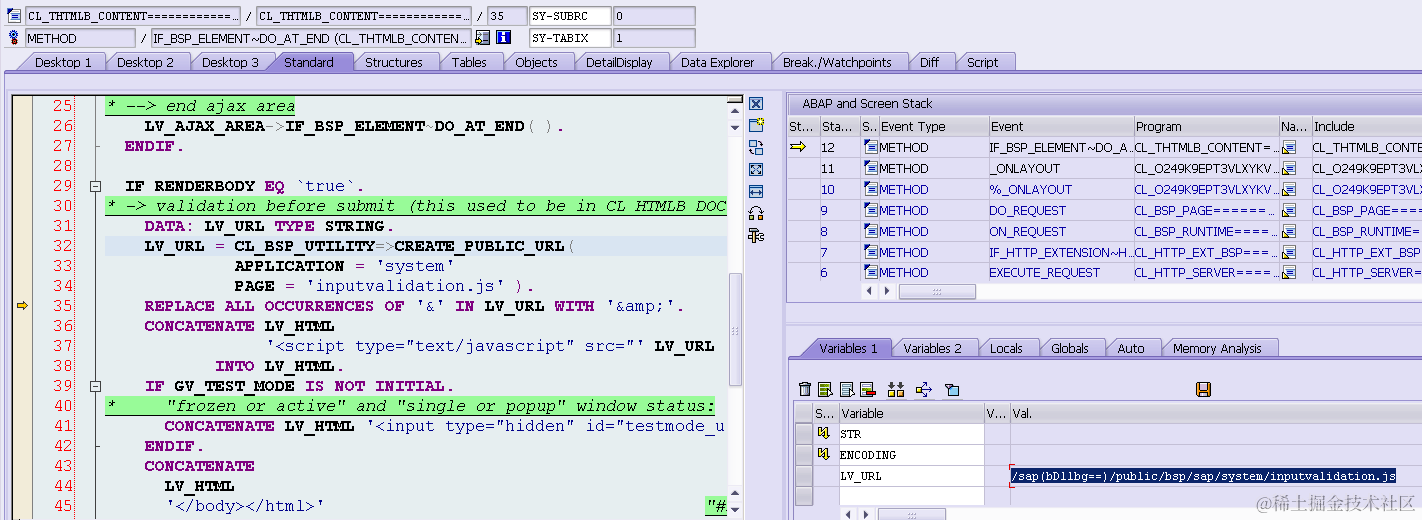This screenshot has width=1422, height=520.
Task: Click the ENCODING variable change icon
Action: click(x=825, y=455)
